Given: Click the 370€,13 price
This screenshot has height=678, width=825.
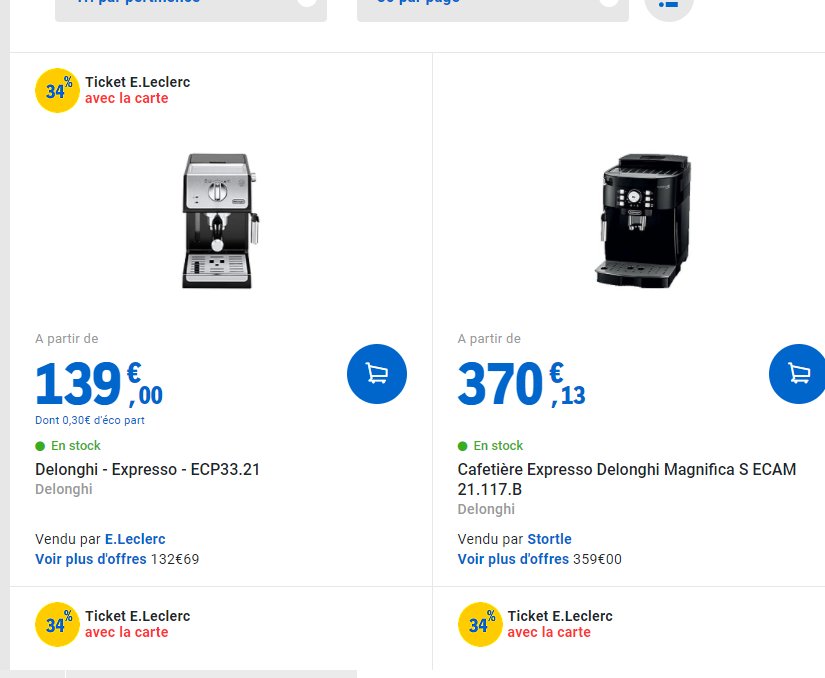Looking at the screenshot, I should click(x=521, y=384).
